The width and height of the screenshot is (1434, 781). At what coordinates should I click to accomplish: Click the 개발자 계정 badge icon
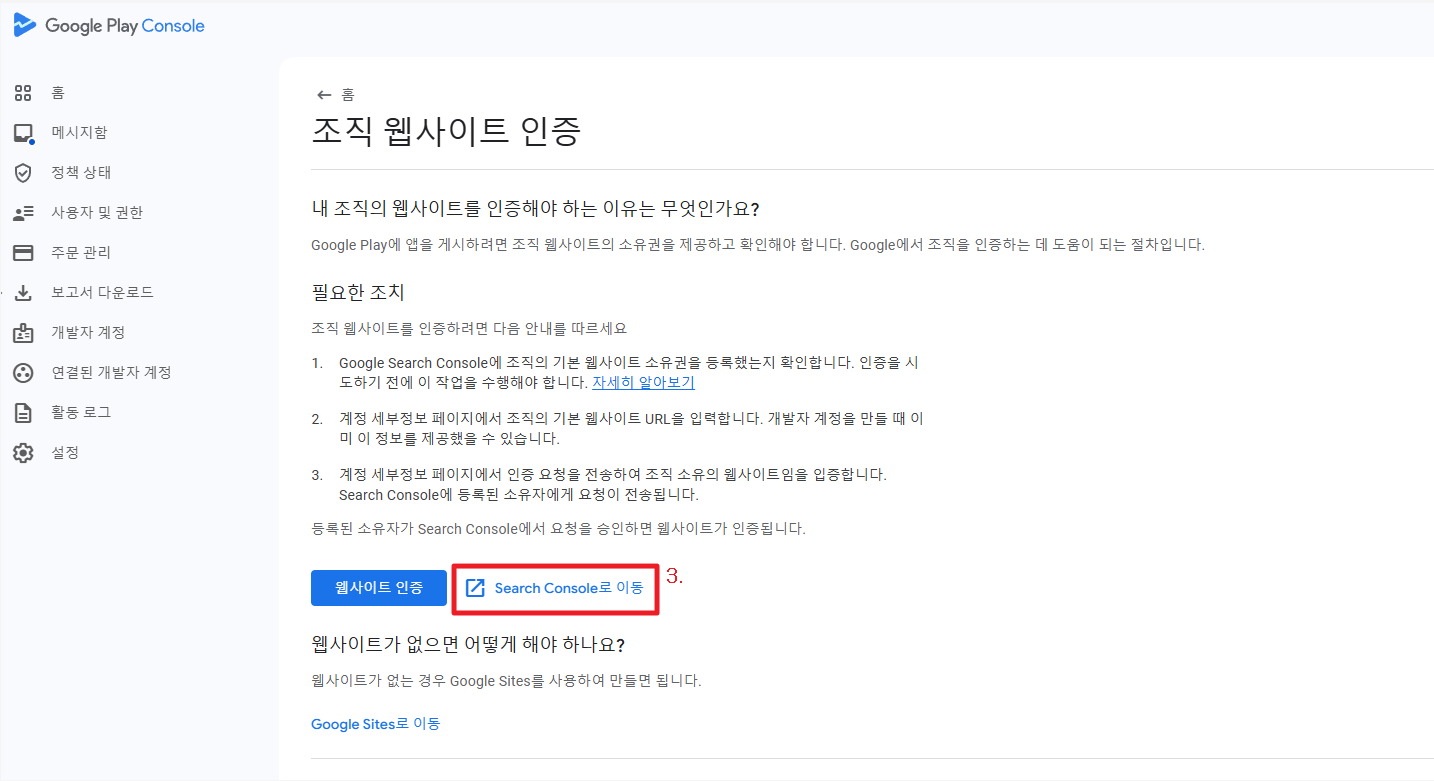coord(23,333)
